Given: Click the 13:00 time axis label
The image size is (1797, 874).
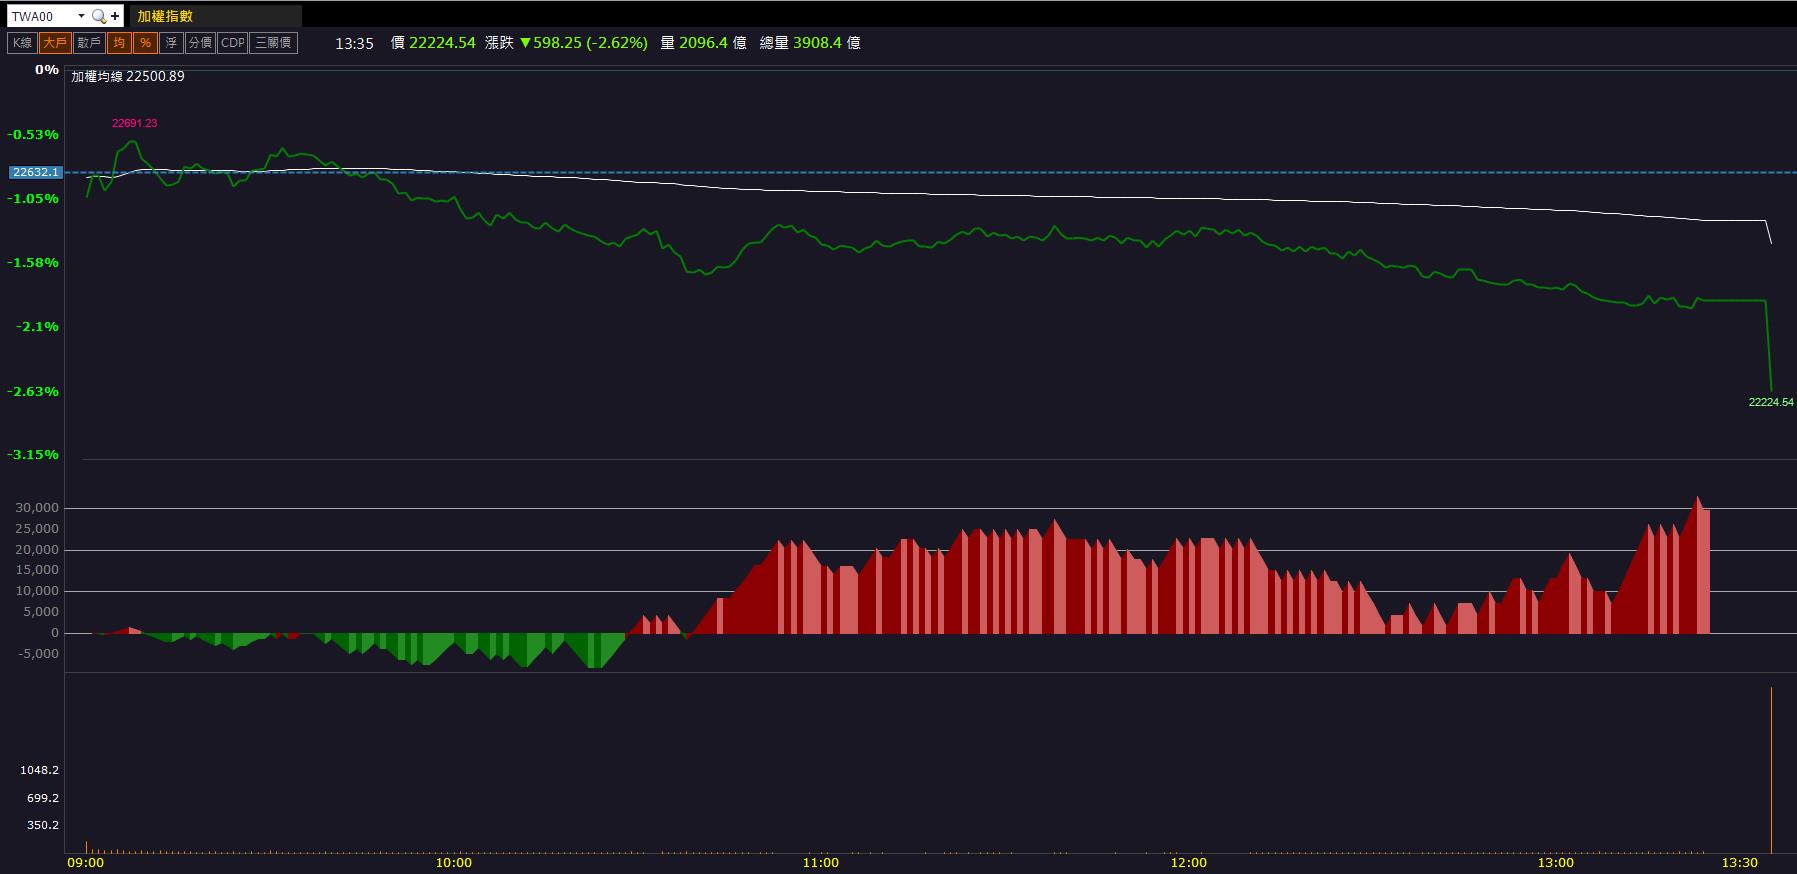Looking at the screenshot, I should click(x=1555, y=863).
